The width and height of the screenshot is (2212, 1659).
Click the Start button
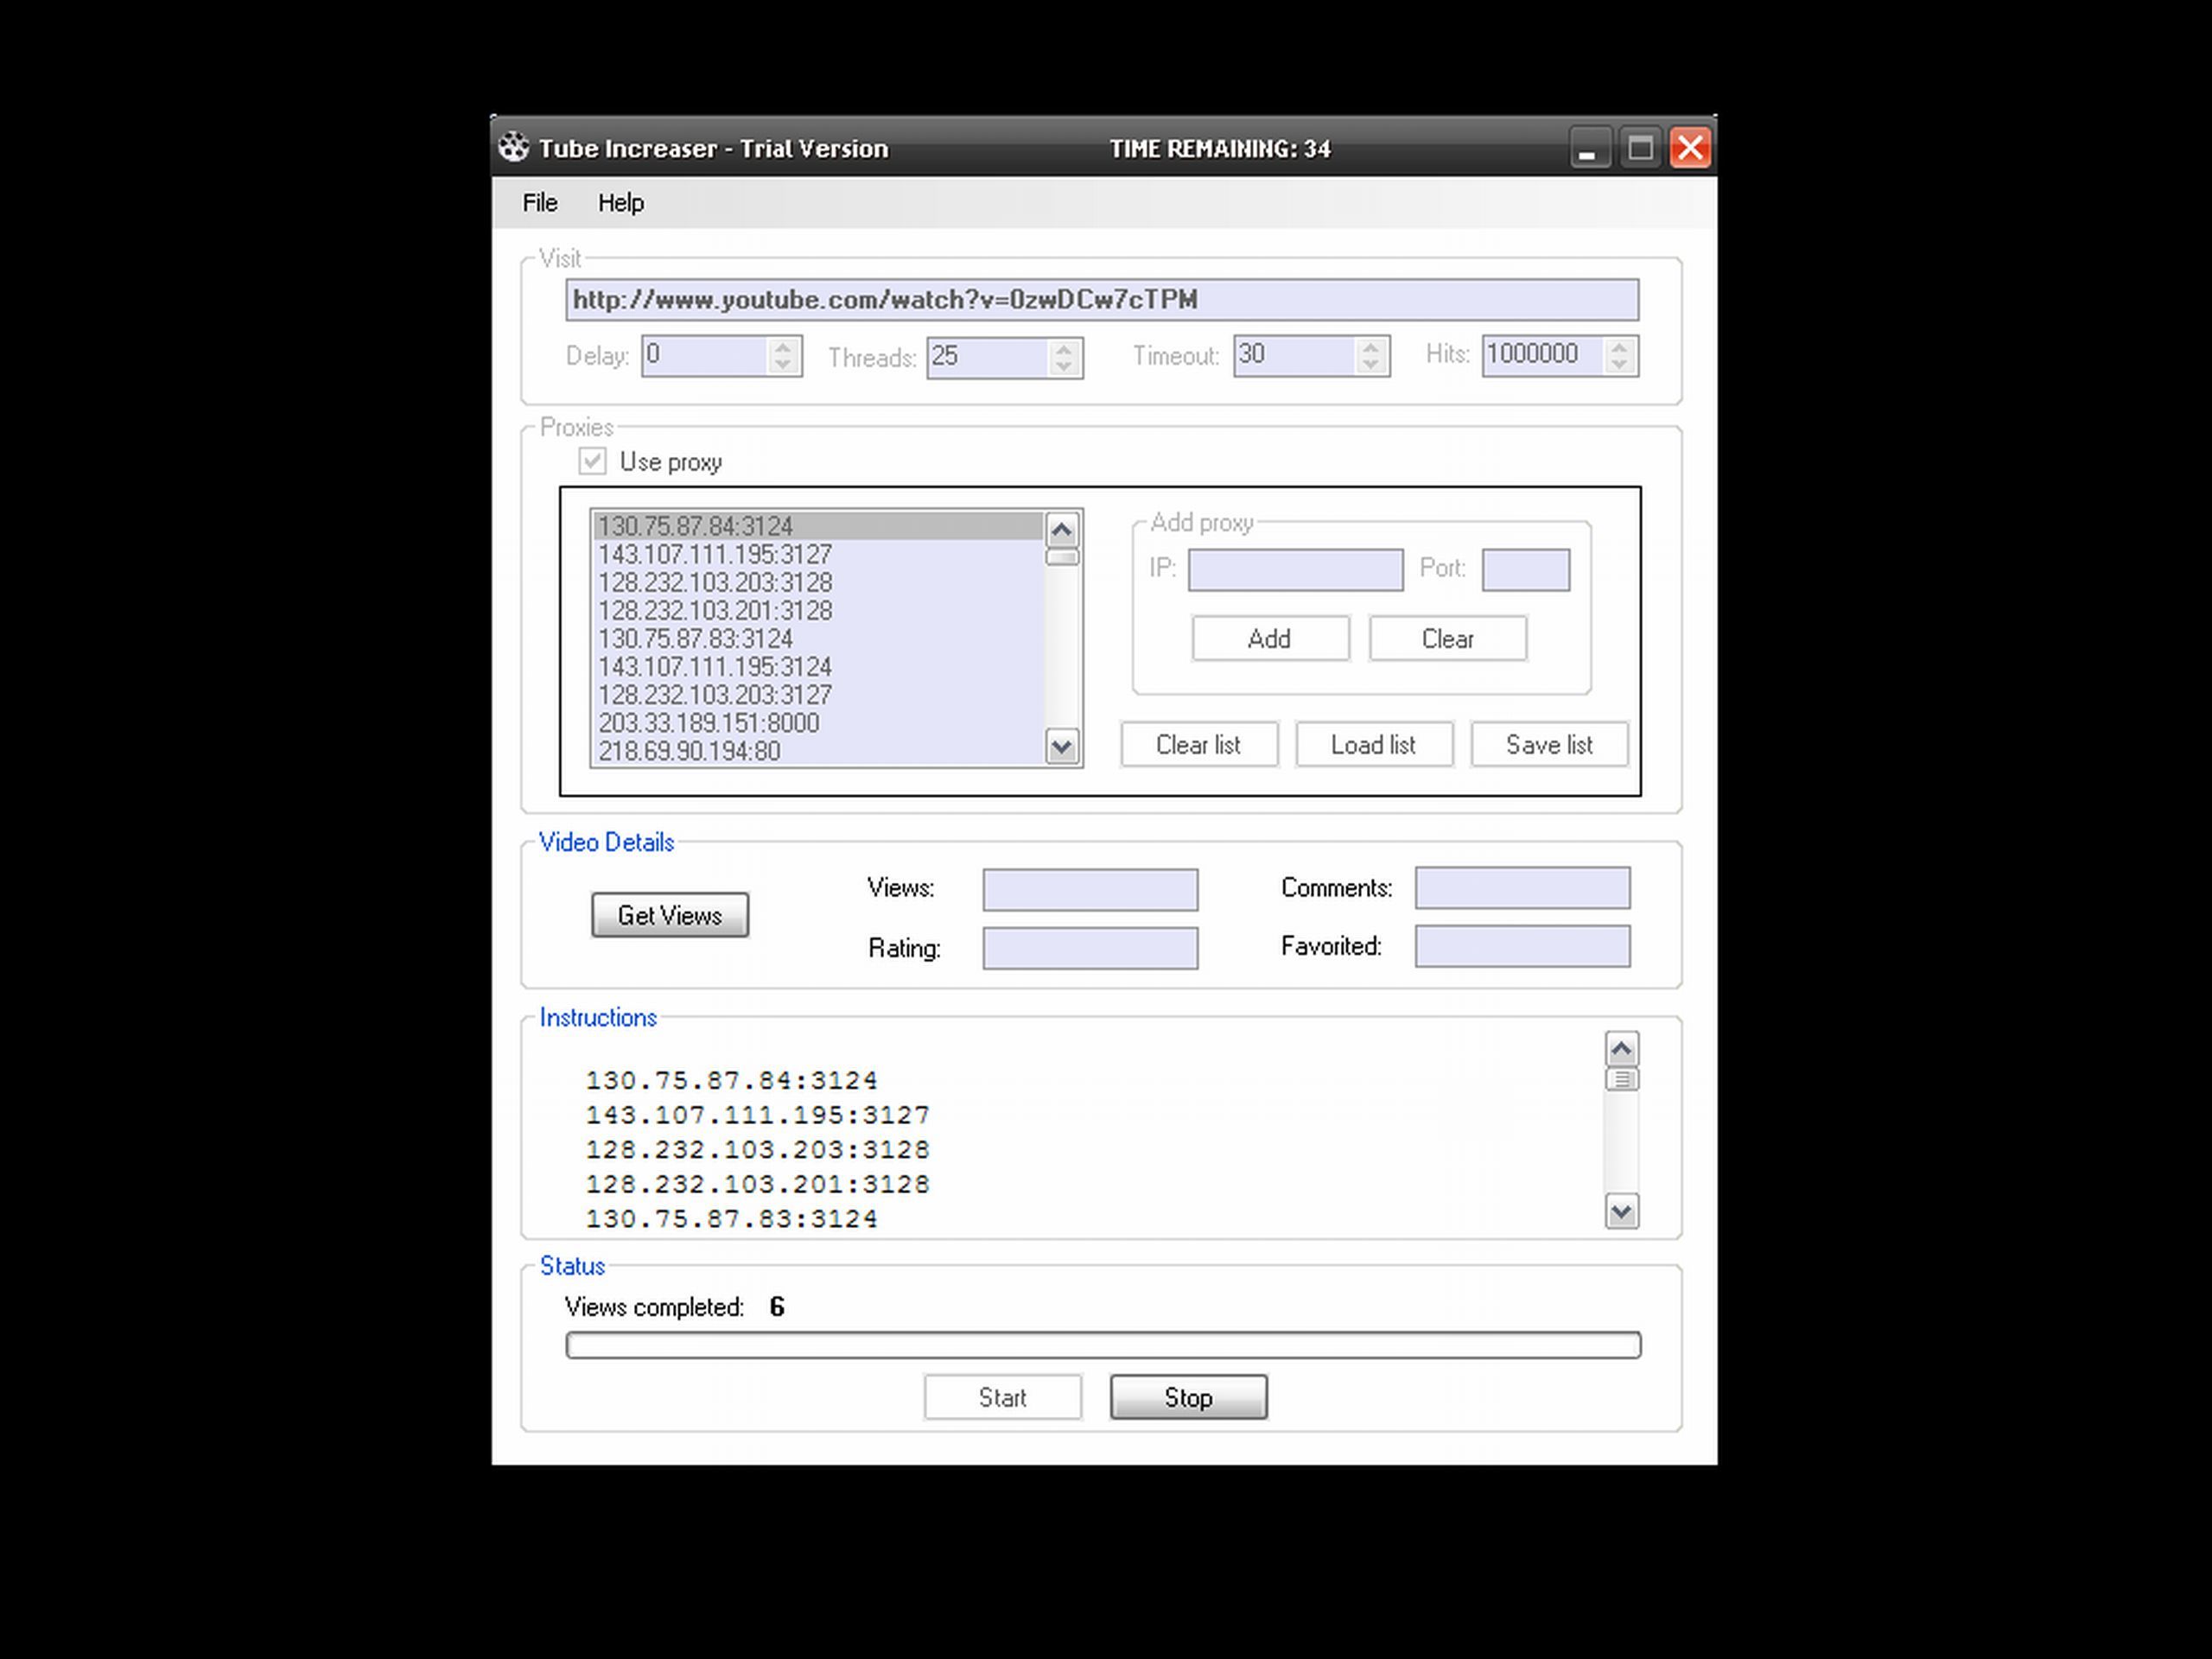[x=1003, y=1397]
